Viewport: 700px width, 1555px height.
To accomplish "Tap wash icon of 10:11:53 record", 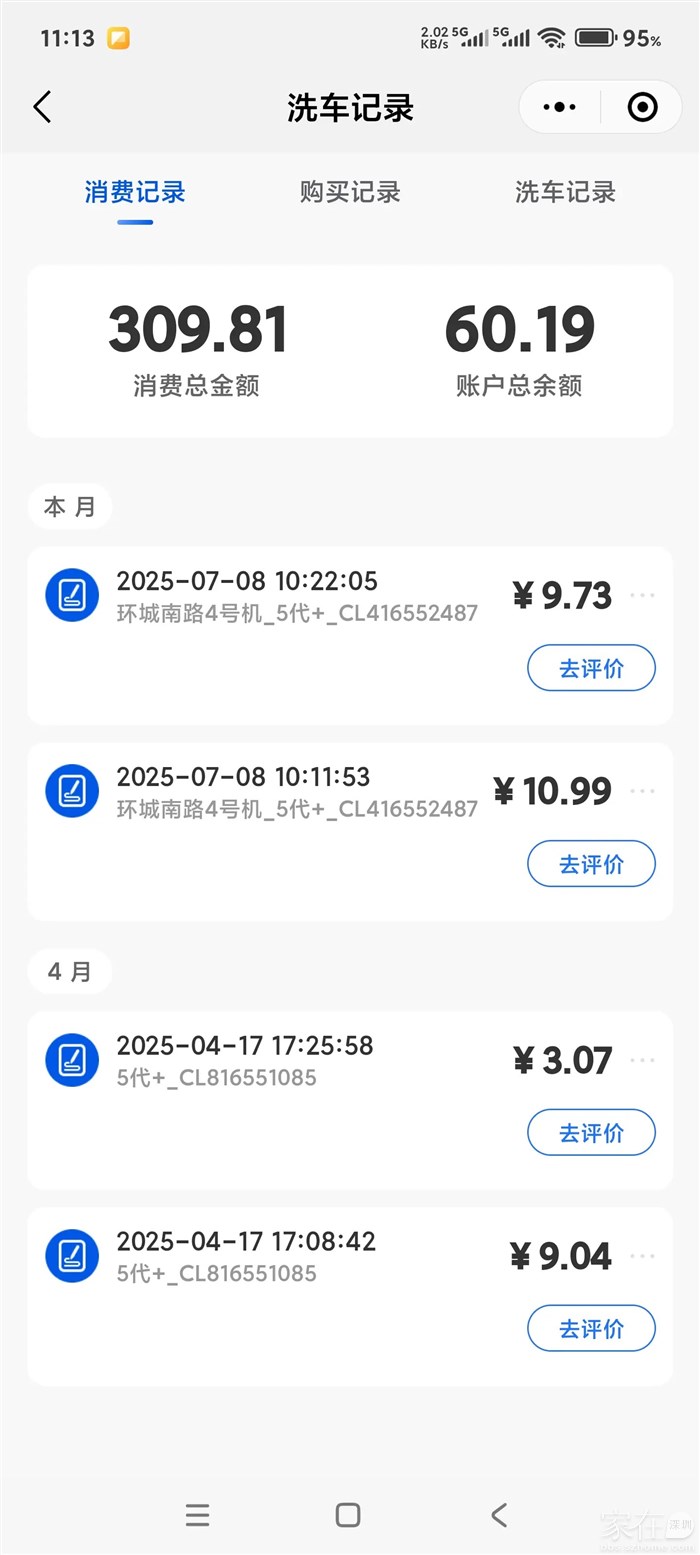I will pyautogui.click(x=72, y=791).
